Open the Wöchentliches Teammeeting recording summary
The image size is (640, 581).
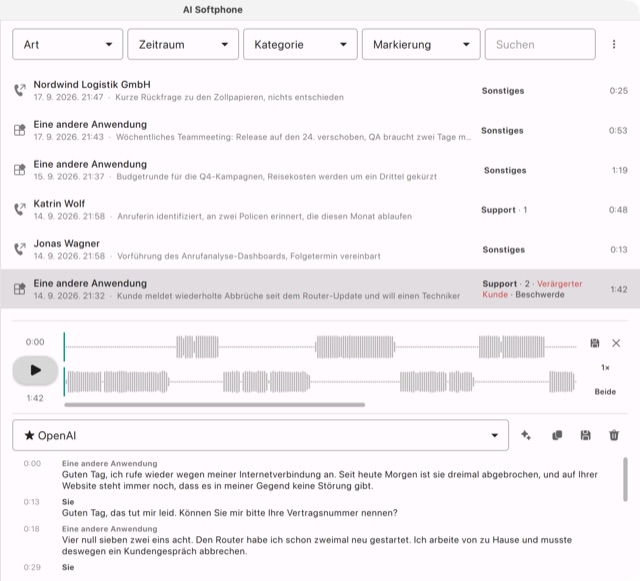click(x=293, y=137)
